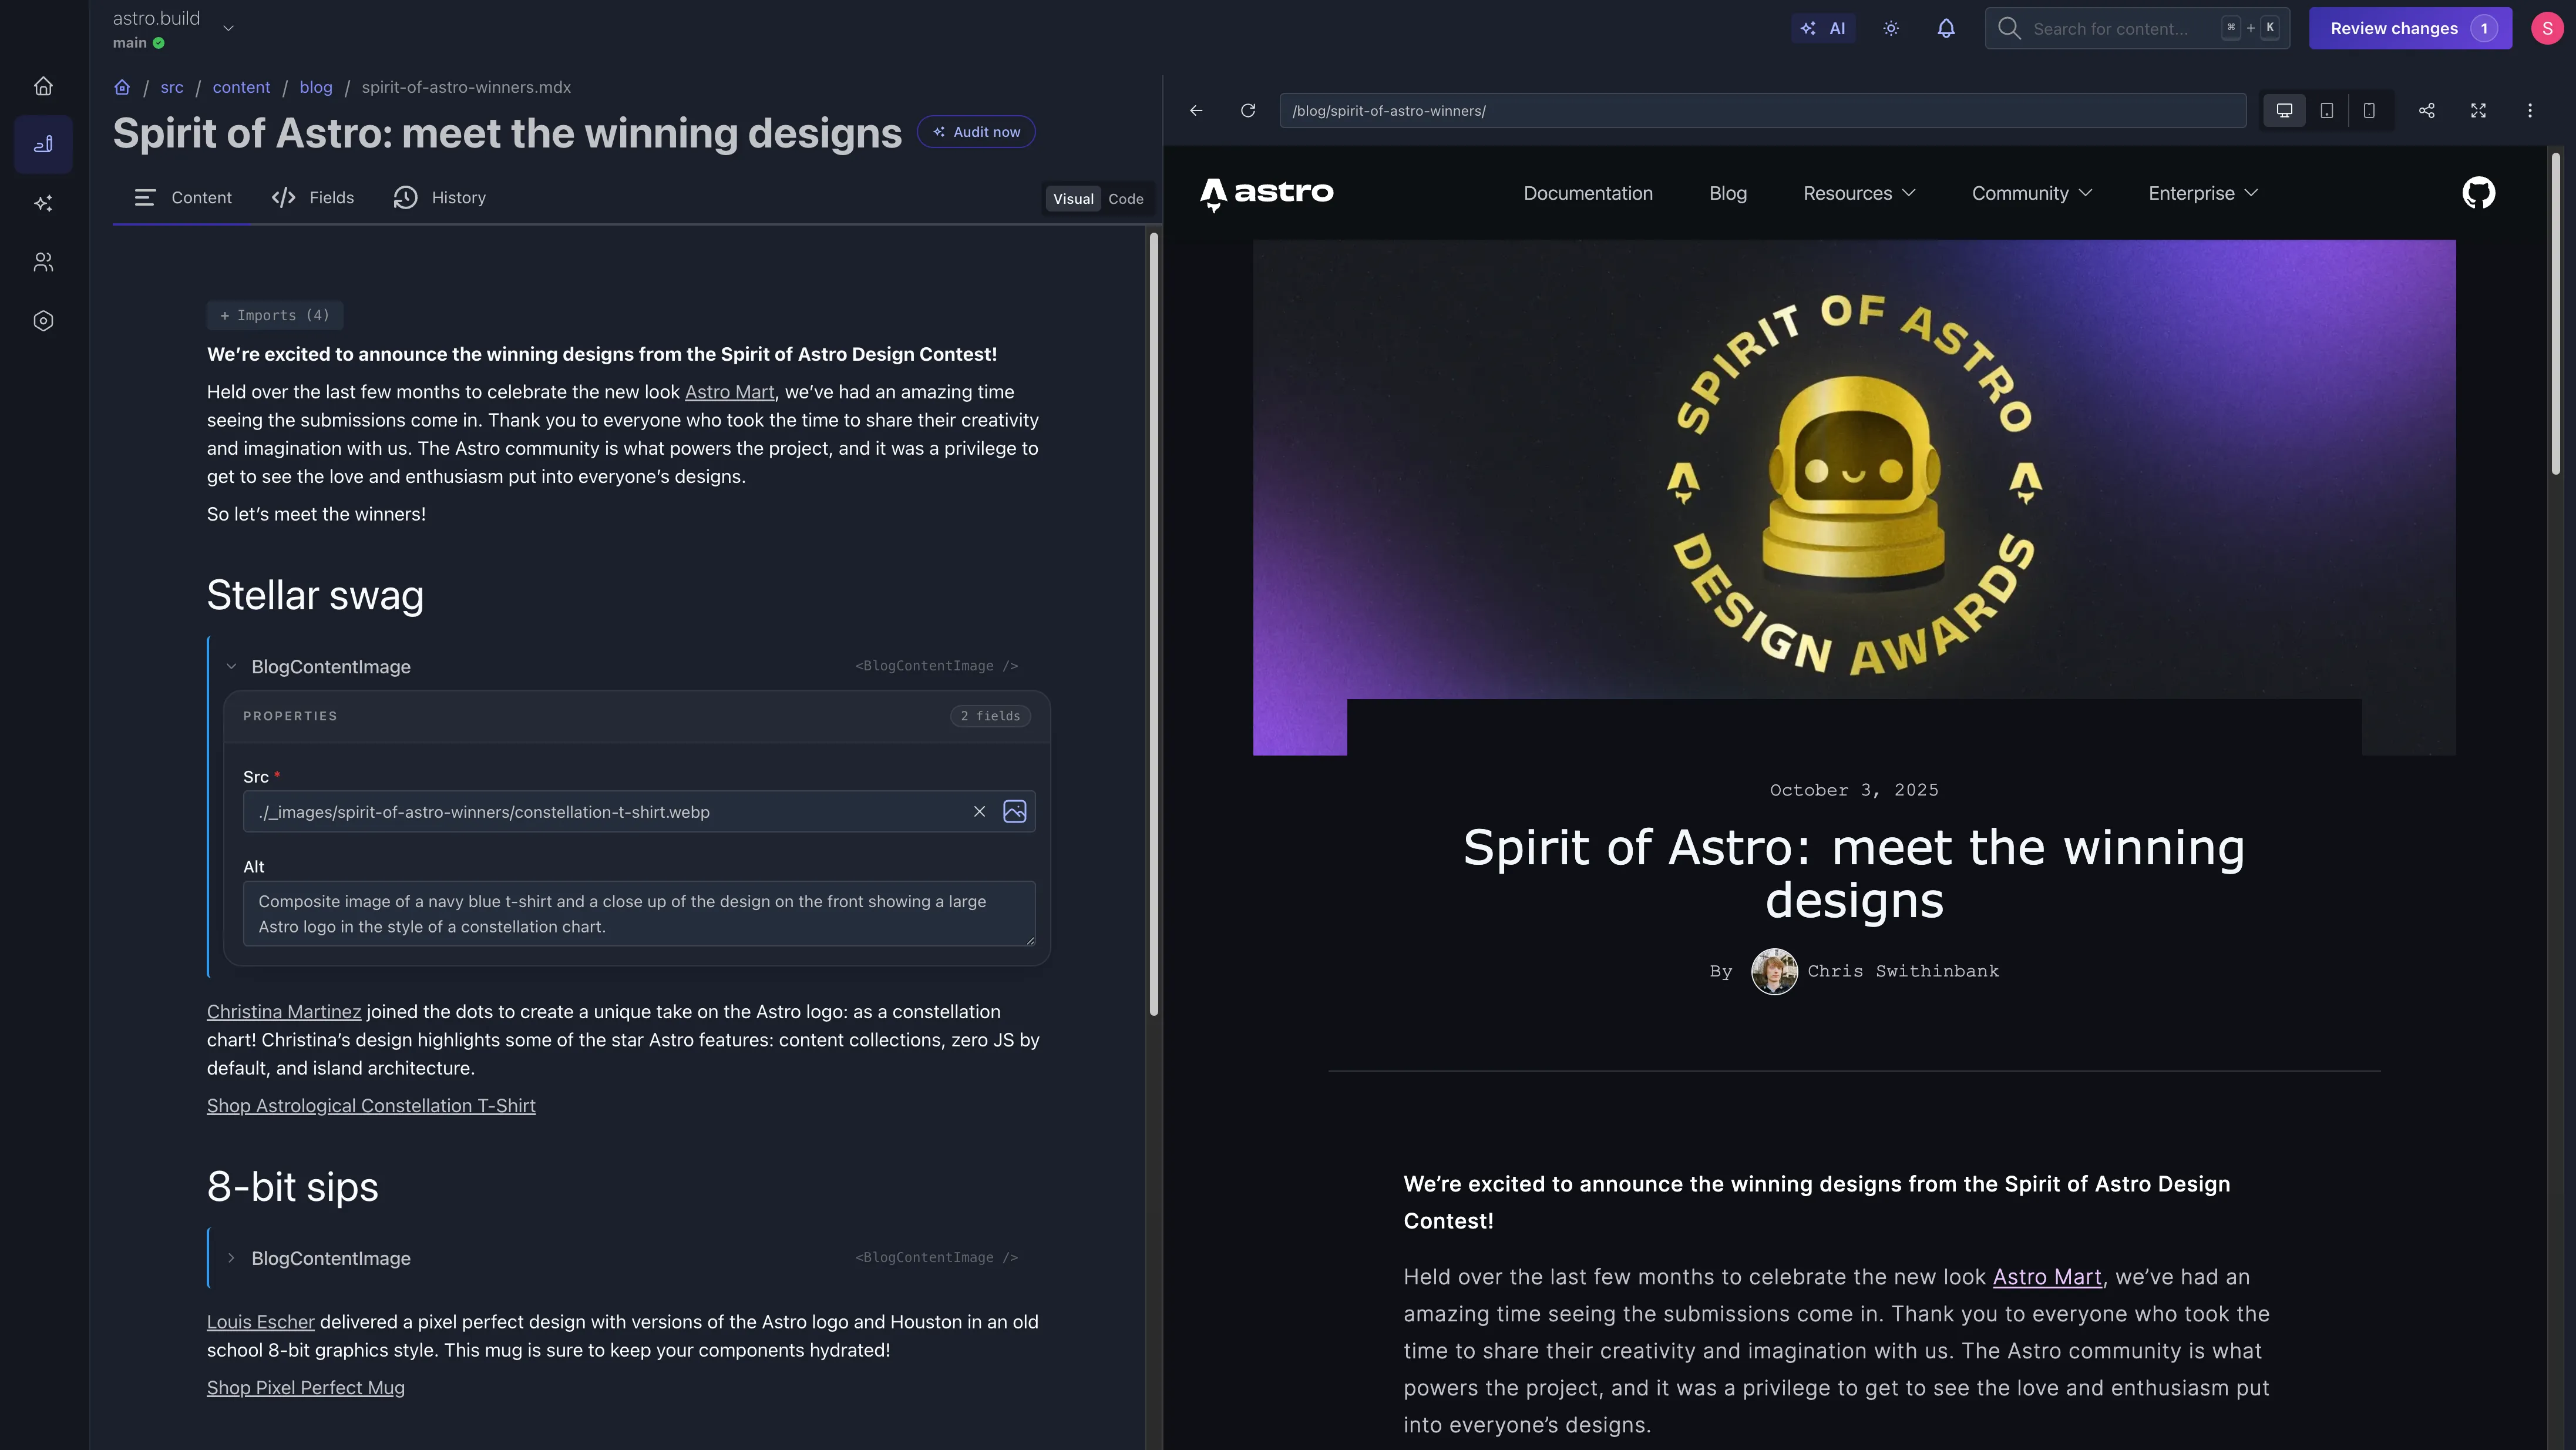Toggle the light/dark theme sun icon
Image resolution: width=2576 pixels, height=1450 pixels.
(1890, 28)
